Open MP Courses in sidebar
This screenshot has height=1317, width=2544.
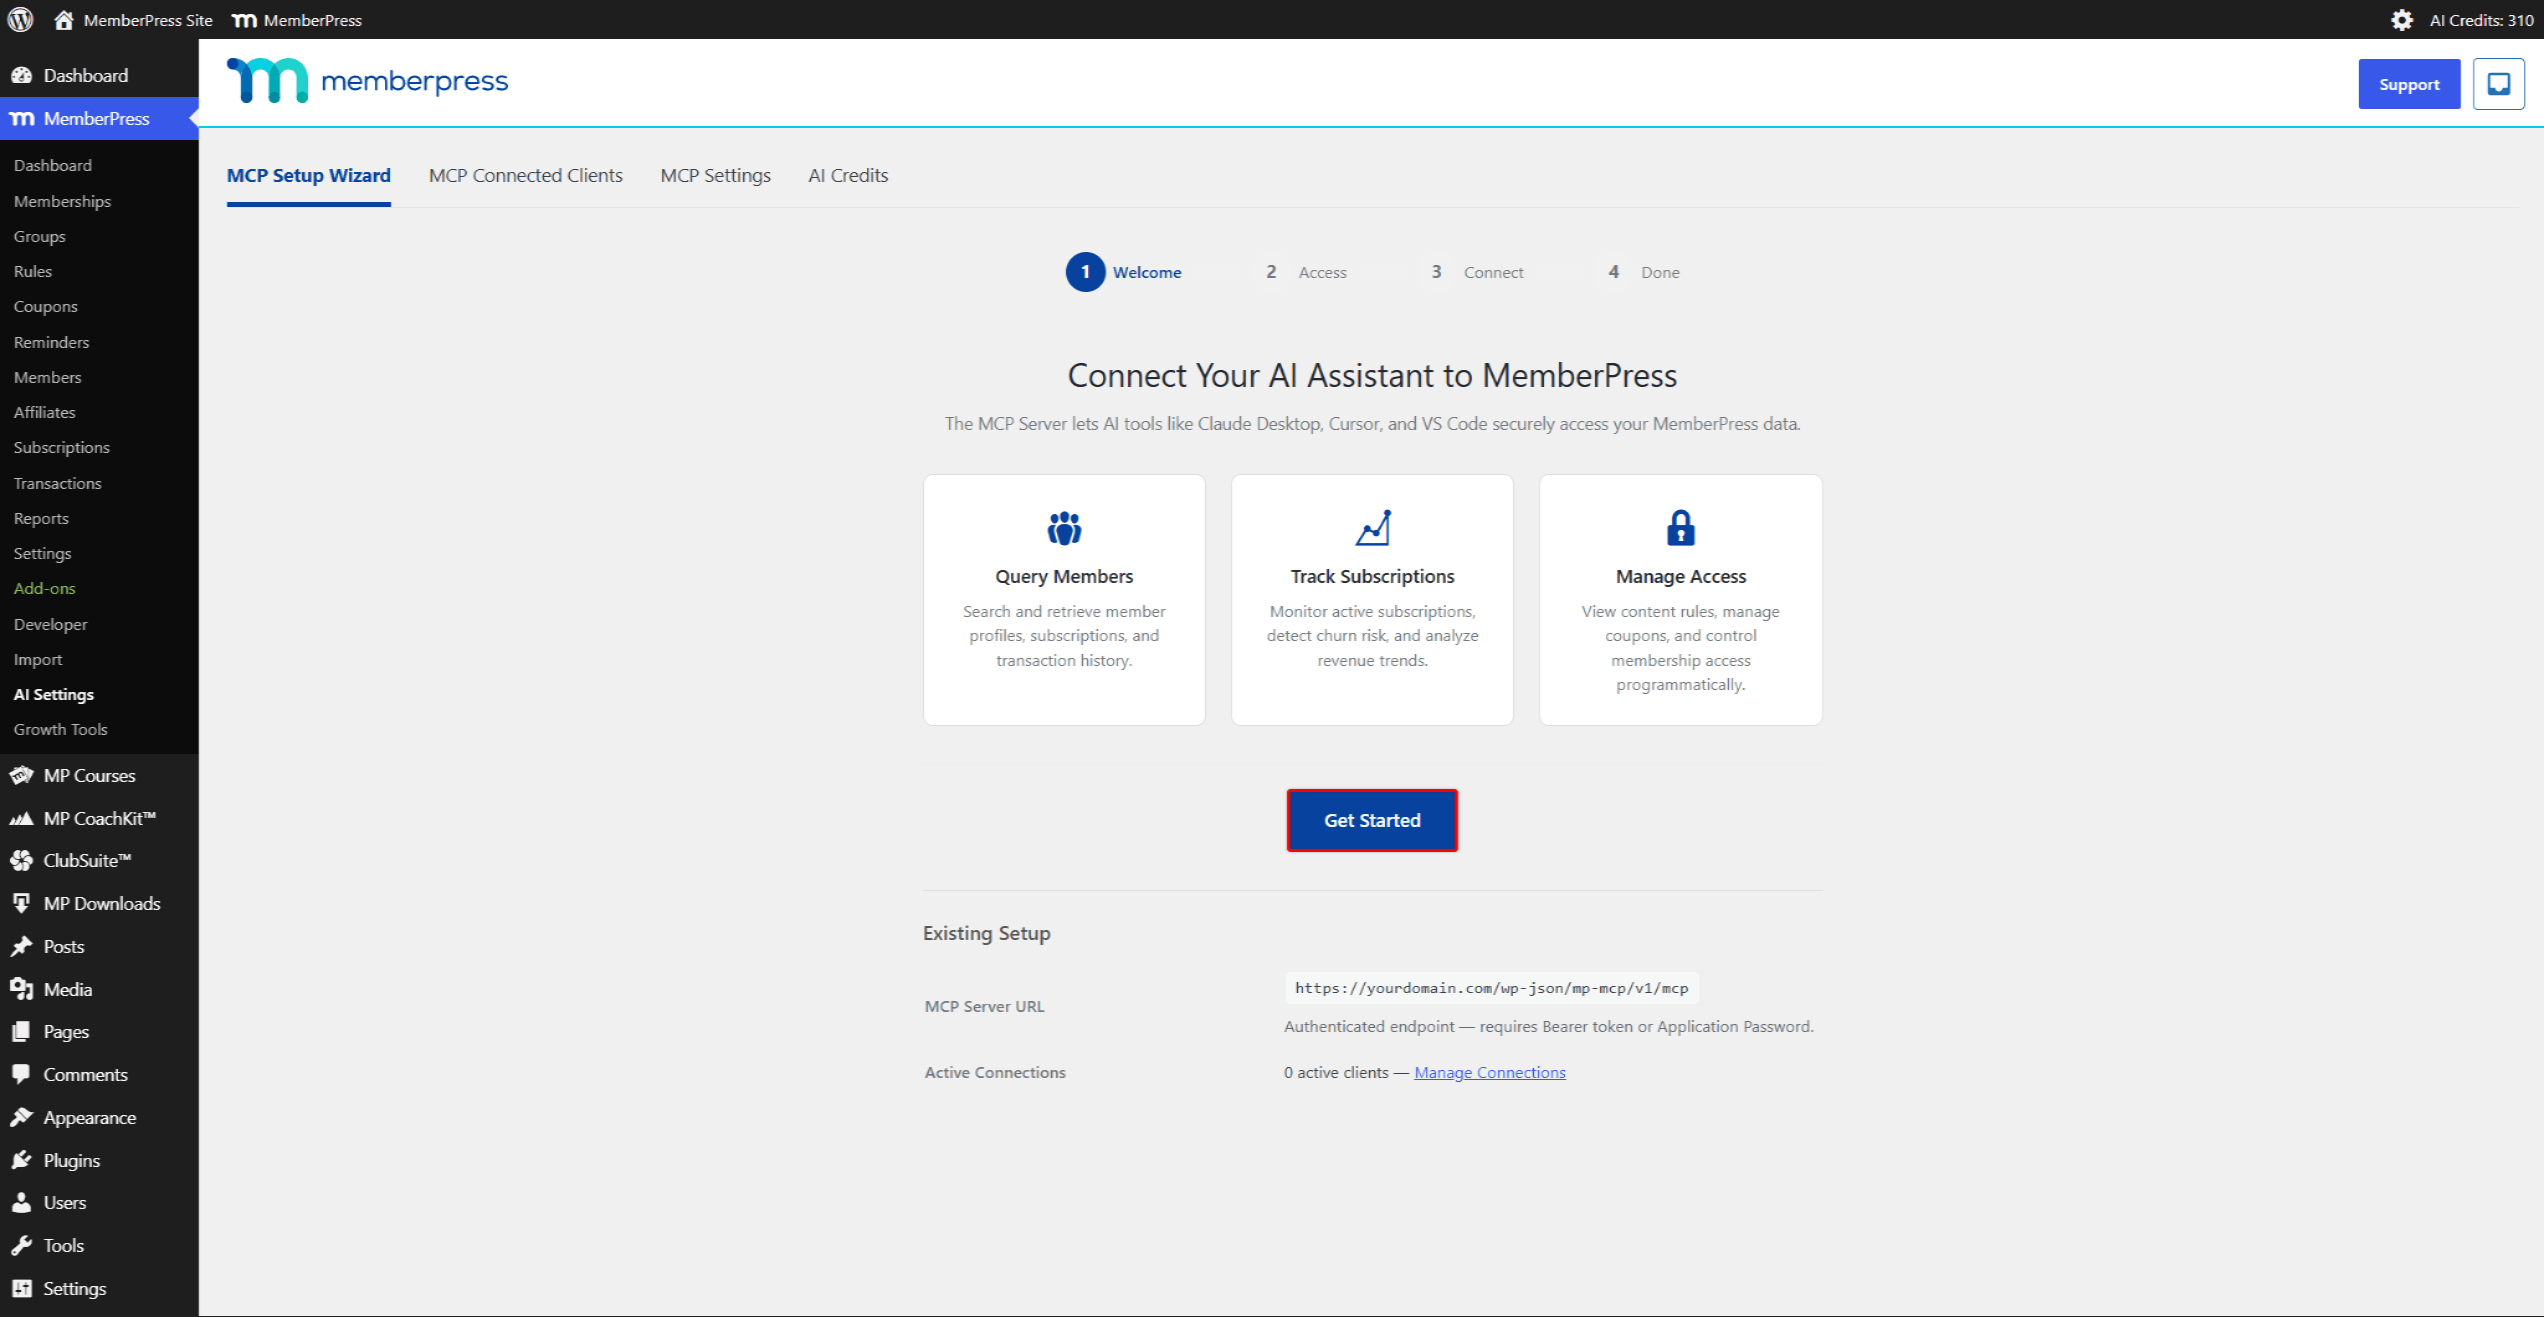(99, 775)
